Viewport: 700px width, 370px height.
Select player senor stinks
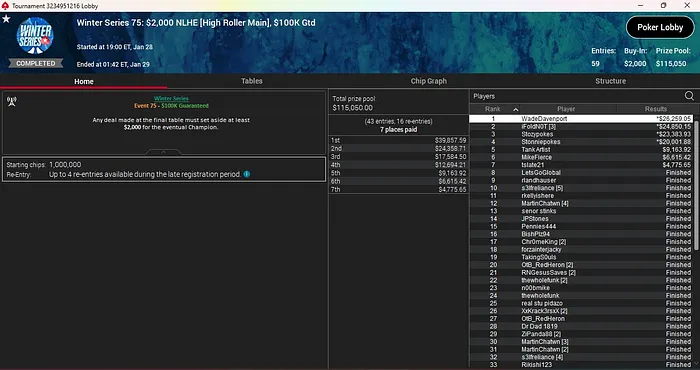point(581,211)
